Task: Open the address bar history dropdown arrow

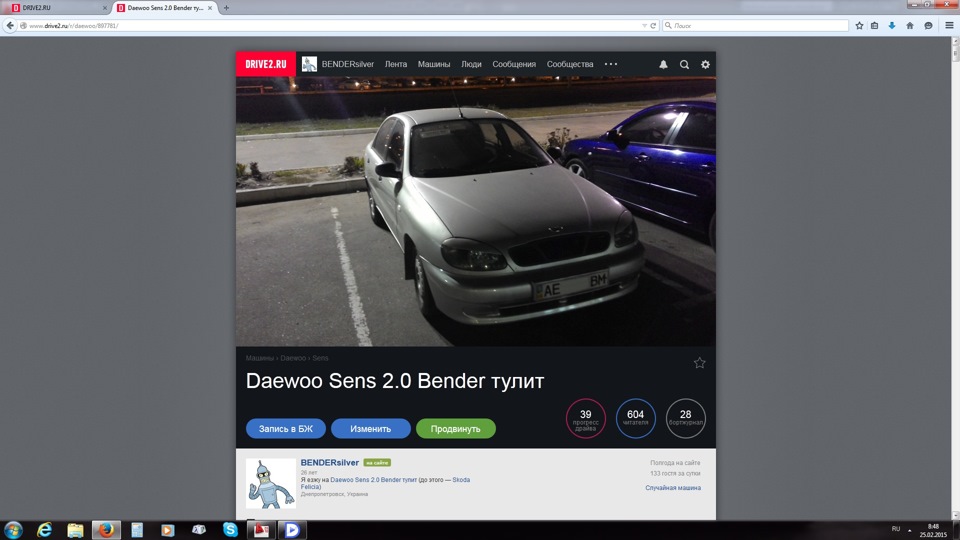Action: (644, 26)
